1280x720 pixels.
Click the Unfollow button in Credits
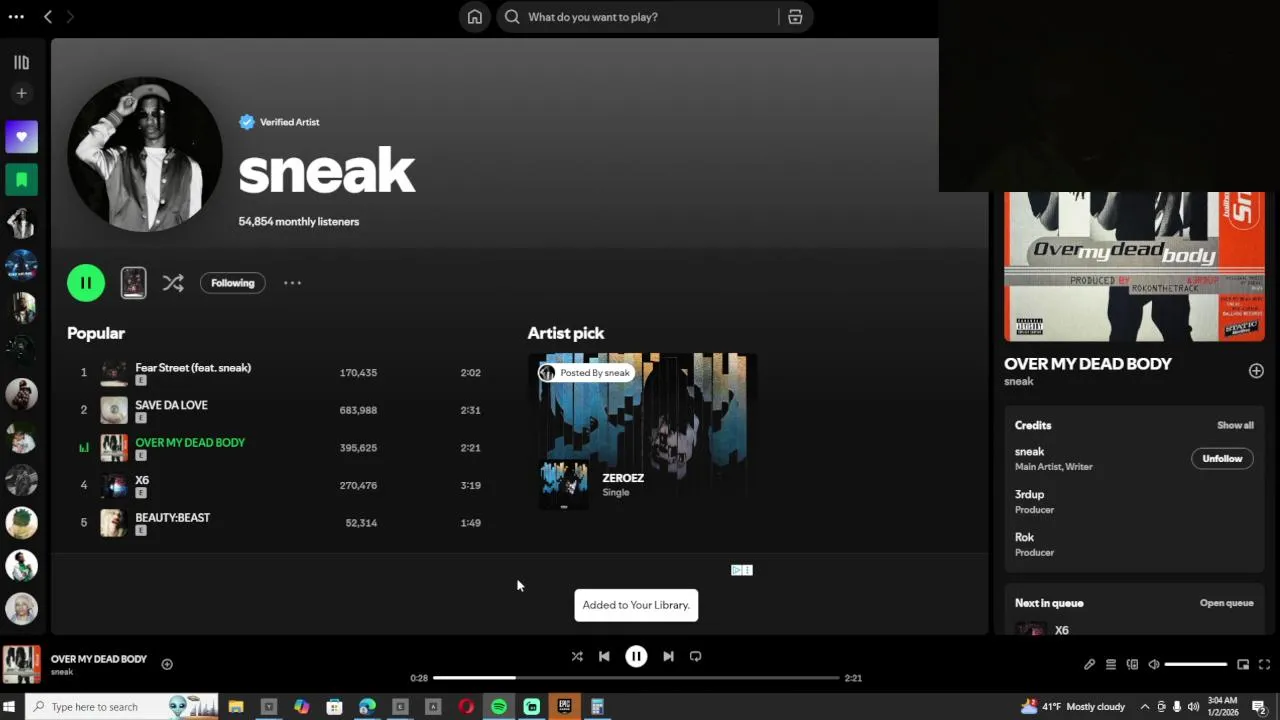(x=1222, y=459)
